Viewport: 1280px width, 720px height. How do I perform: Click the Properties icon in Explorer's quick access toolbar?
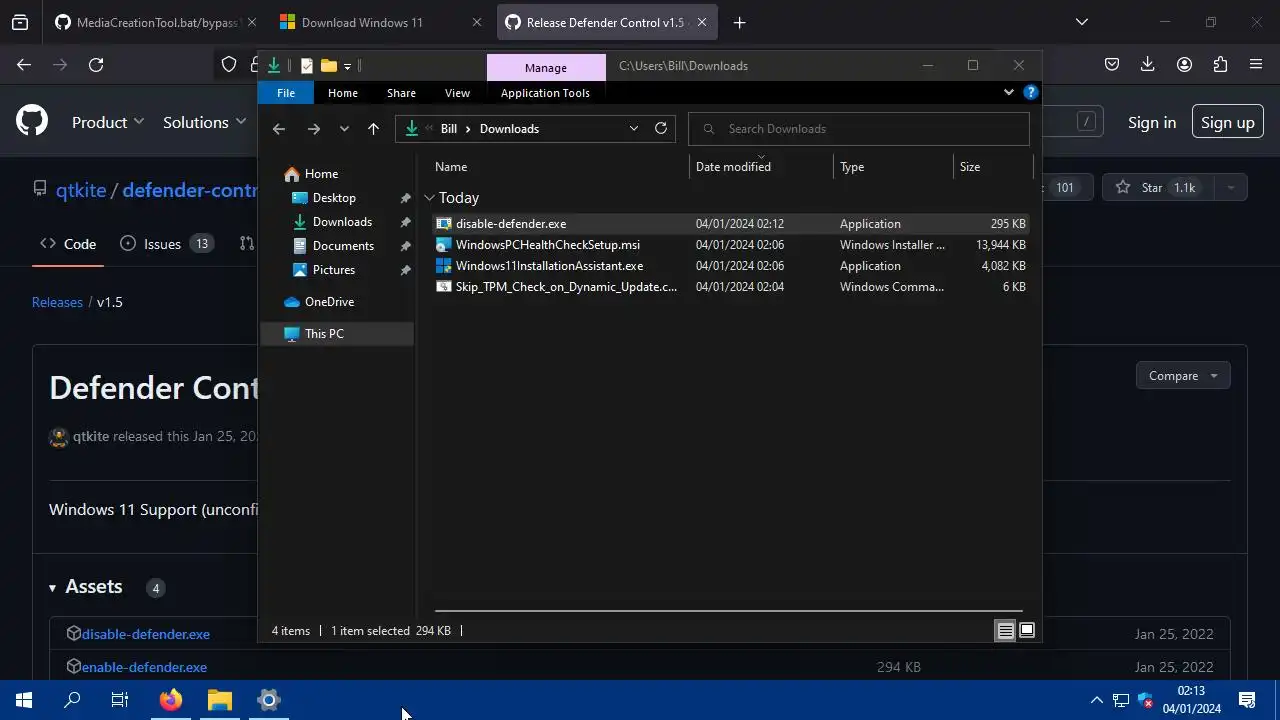coord(307,66)
